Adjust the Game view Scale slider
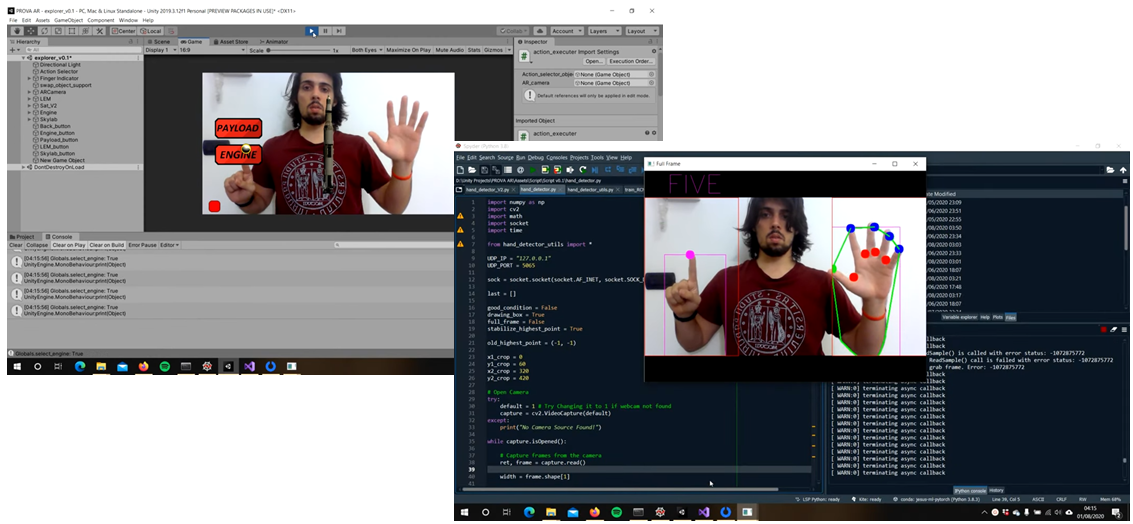 click(300, 50)
